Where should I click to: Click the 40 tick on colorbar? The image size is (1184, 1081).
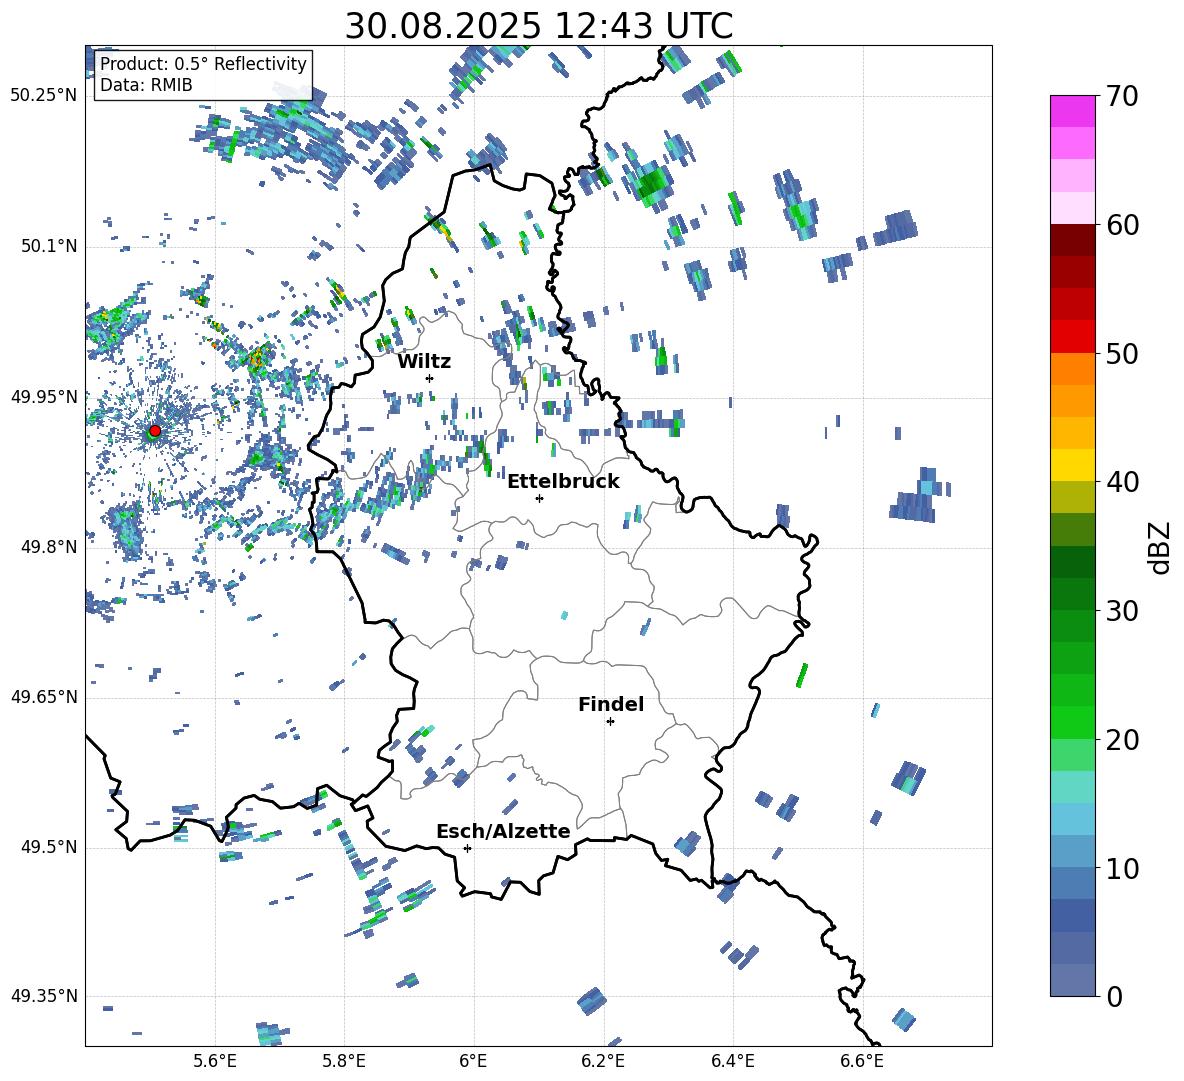click(x=1122, y=482)
